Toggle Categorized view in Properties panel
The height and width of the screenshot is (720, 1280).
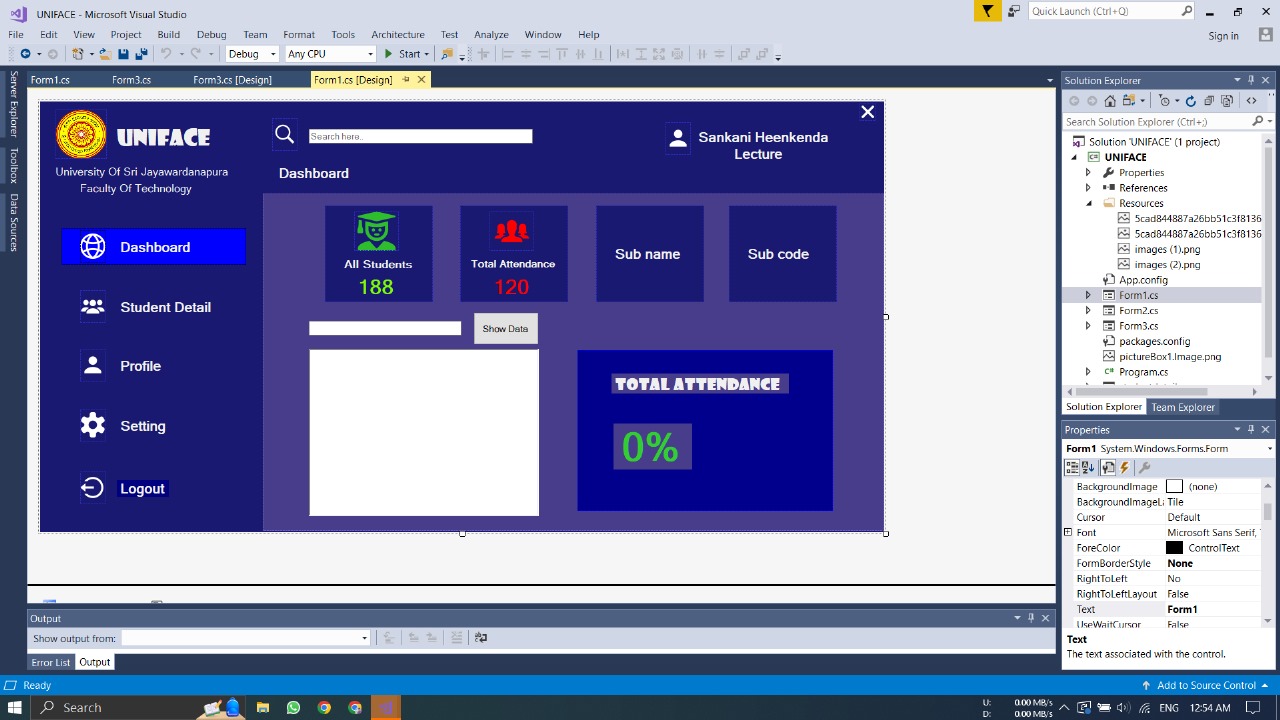1073,467
